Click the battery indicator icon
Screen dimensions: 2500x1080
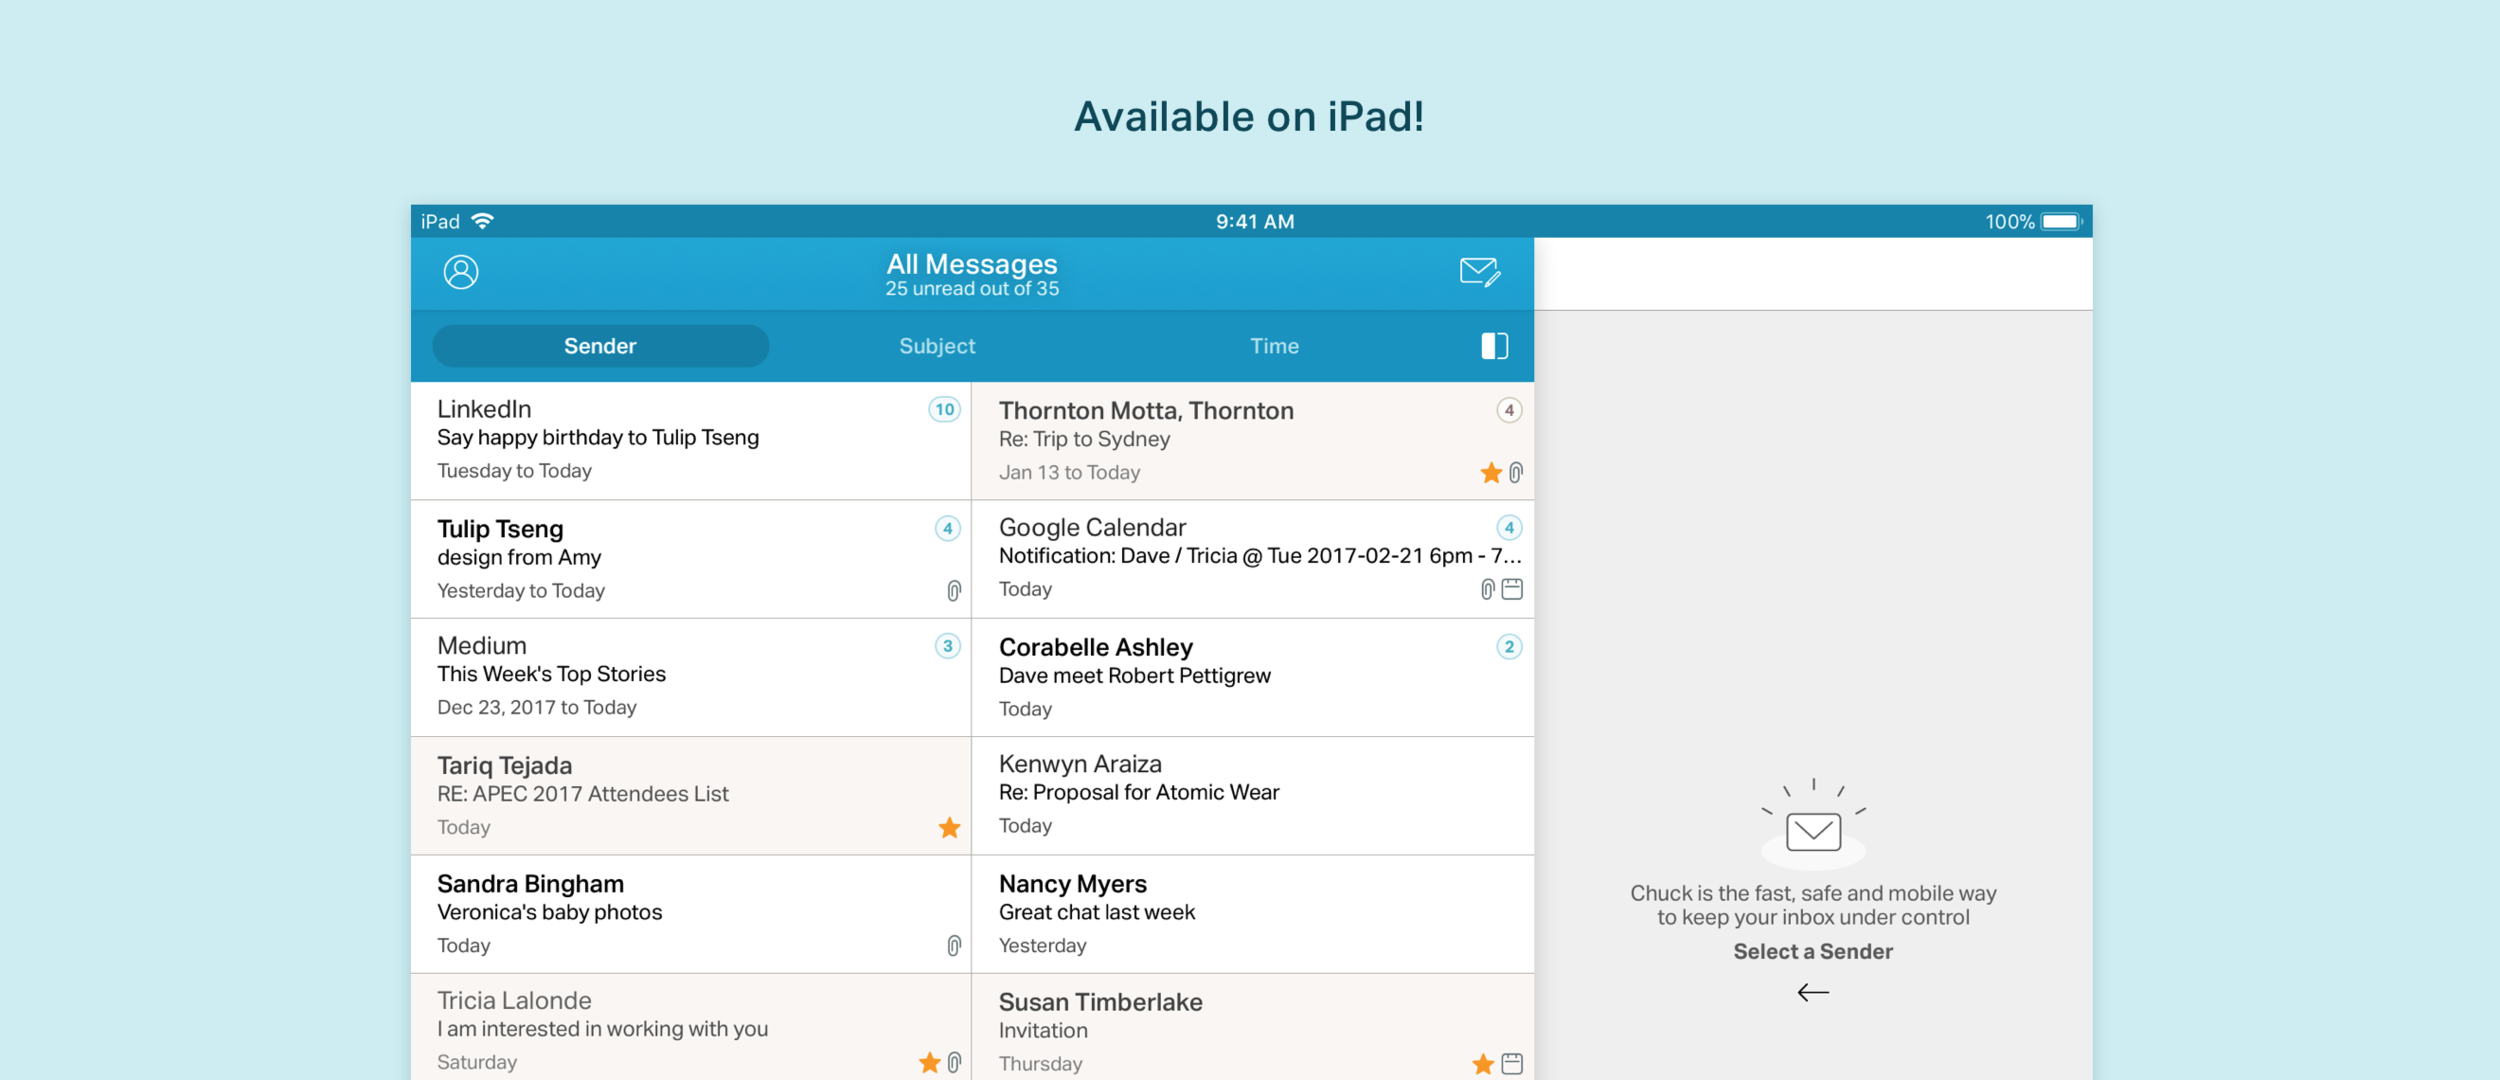2062,221
